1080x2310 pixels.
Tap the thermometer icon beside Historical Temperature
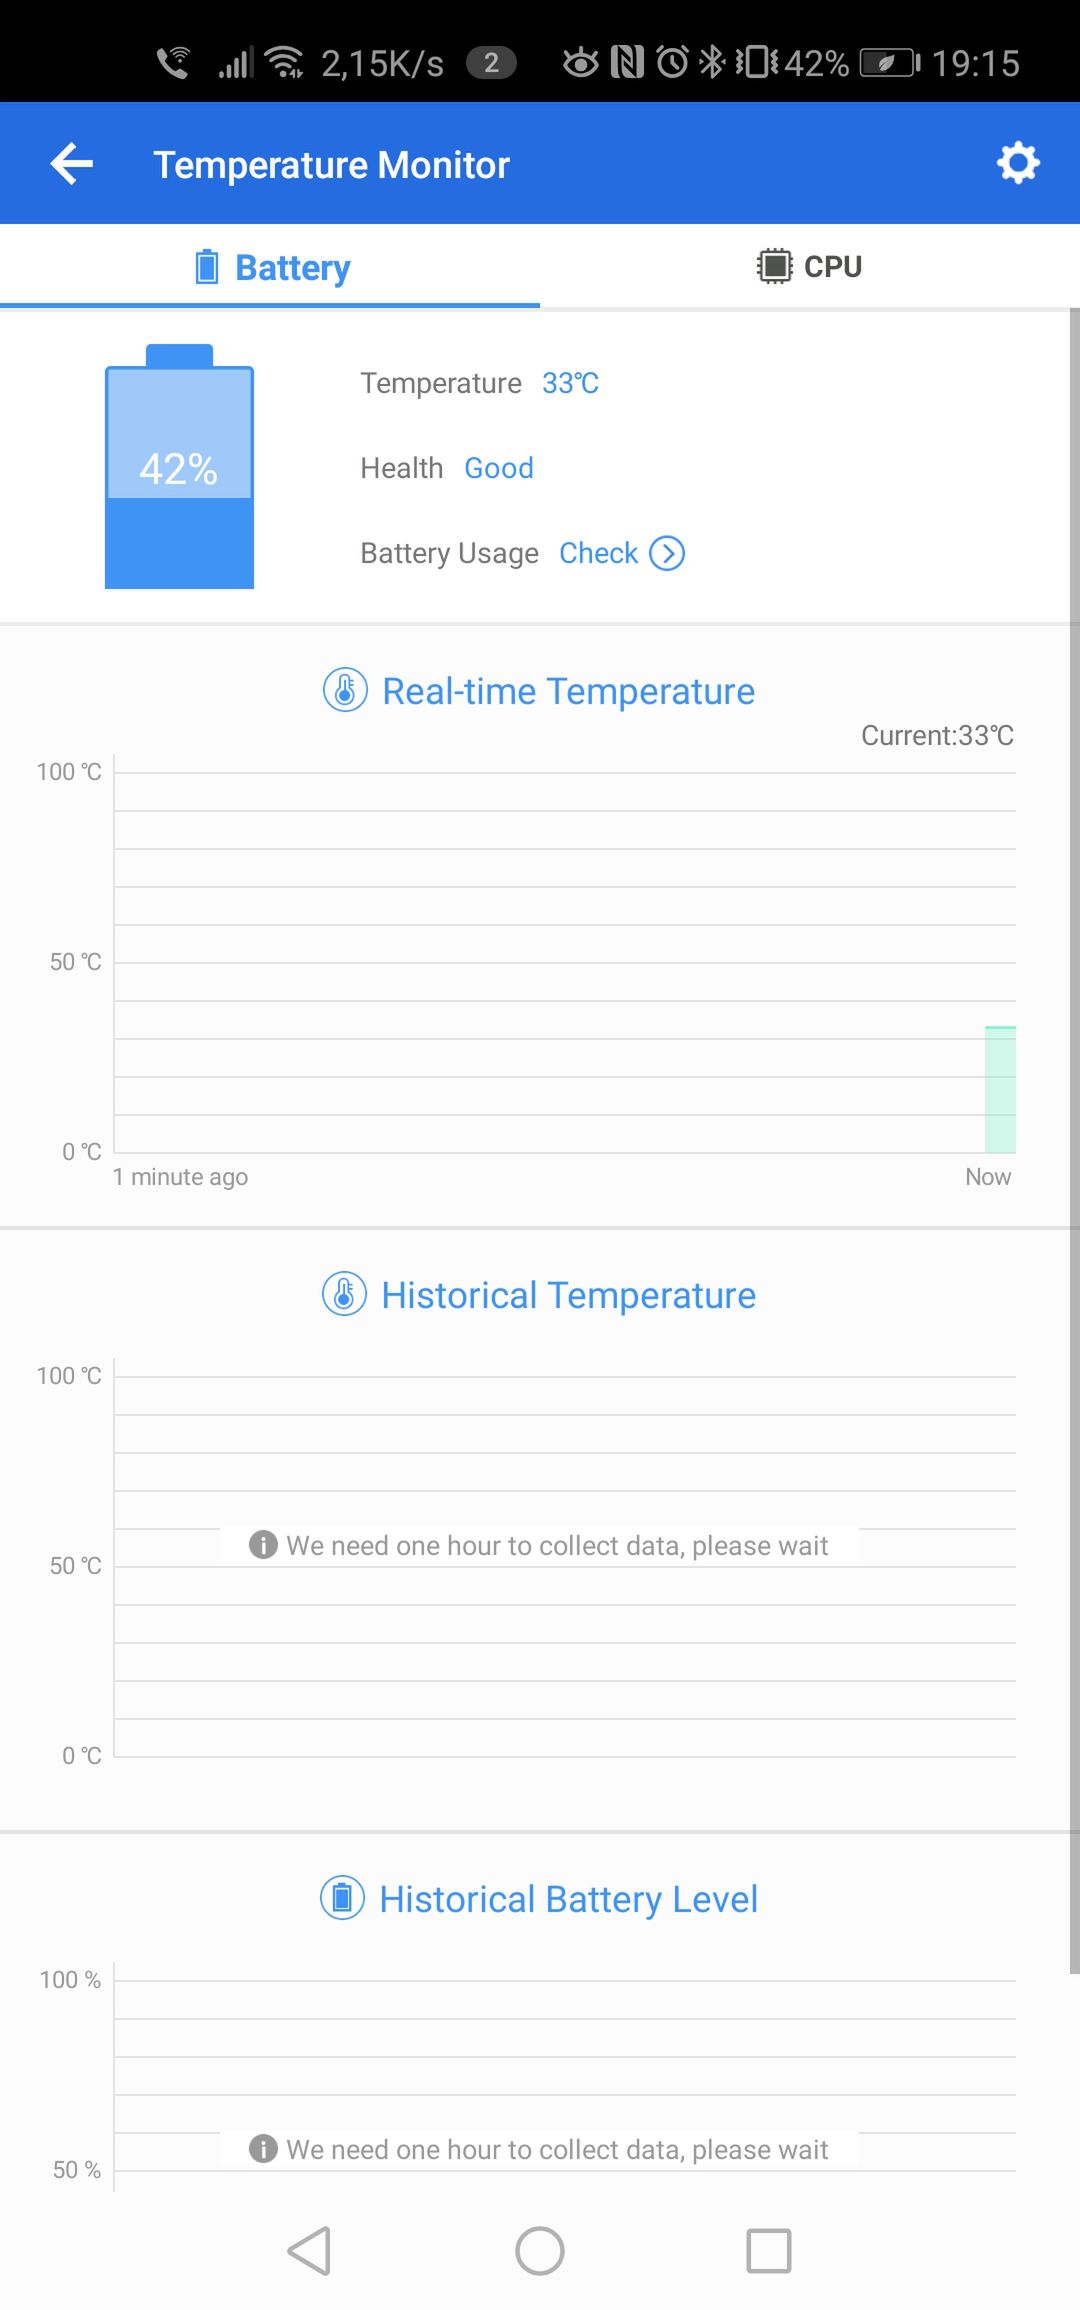click(x=344, y=1294)
